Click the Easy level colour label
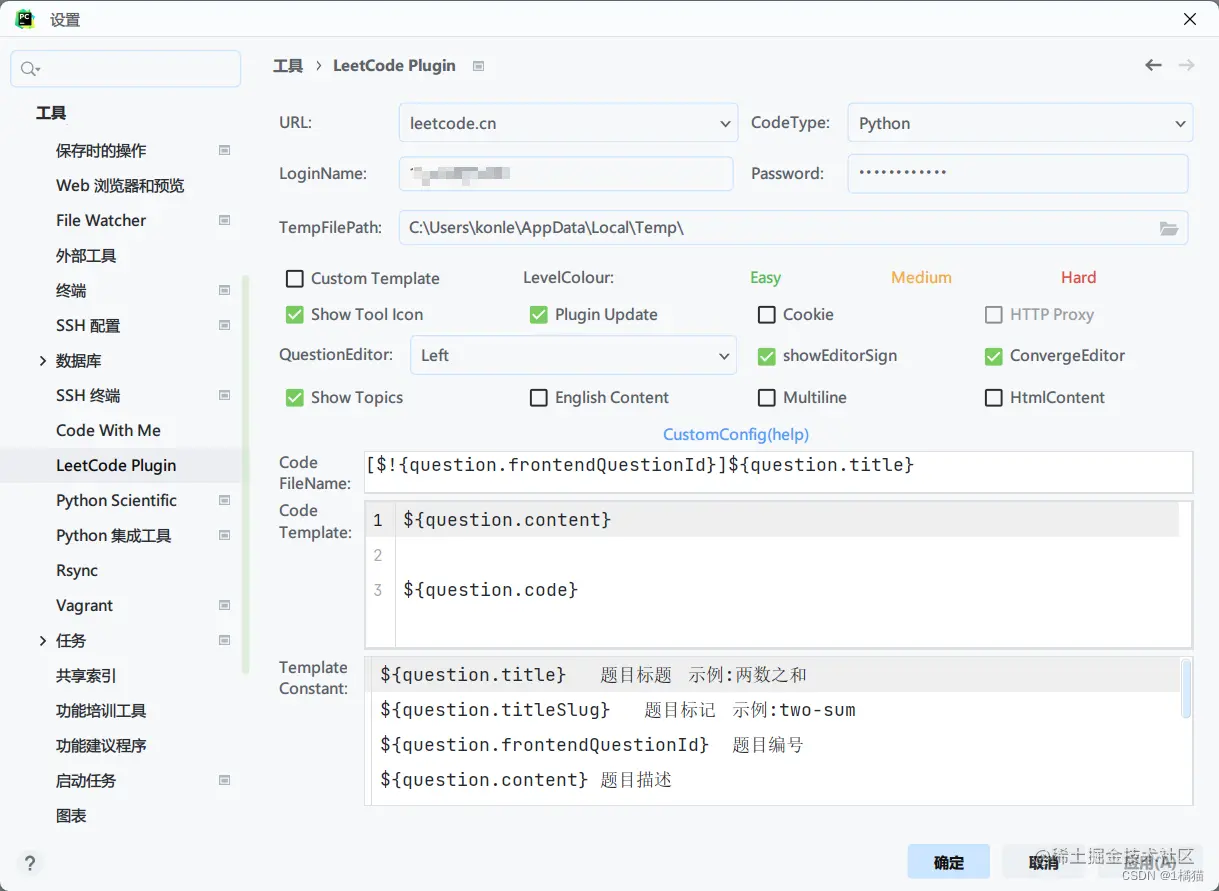 point(766,277)
